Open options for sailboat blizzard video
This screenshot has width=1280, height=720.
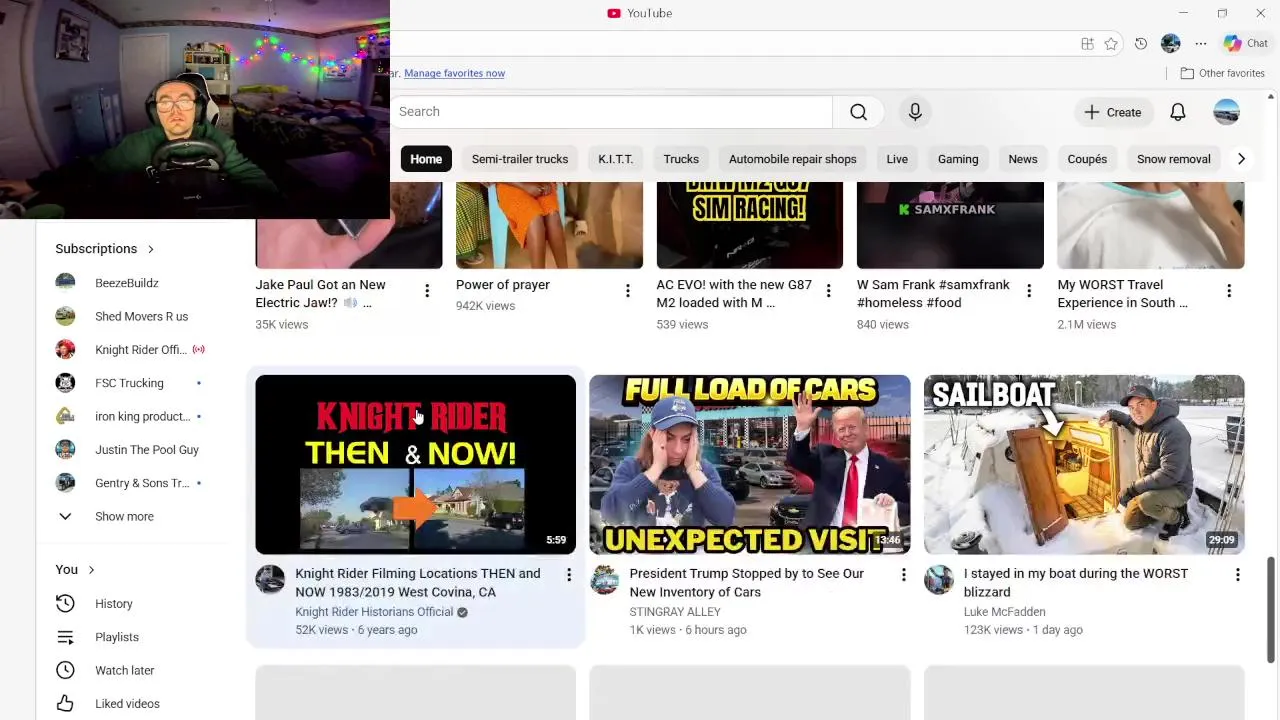click(x=1237, y=575)
